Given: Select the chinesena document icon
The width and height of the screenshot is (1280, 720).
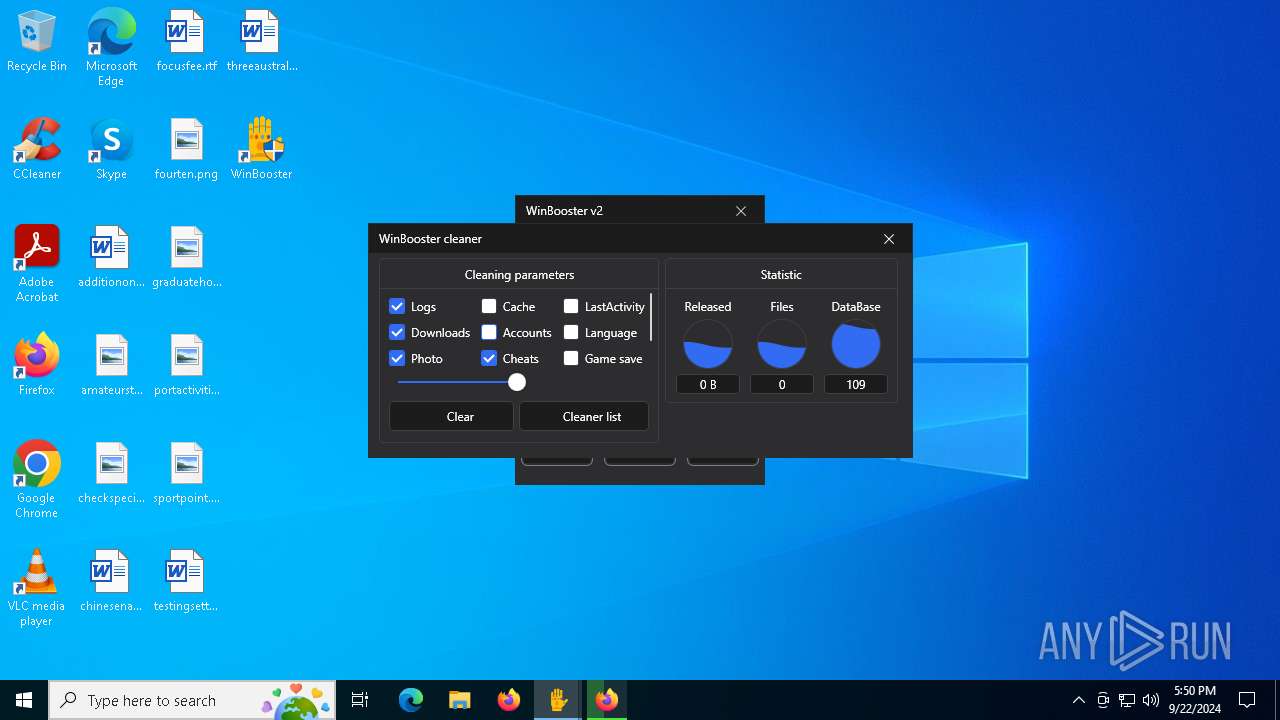Looking at the screenshot, I should pyautogui.click(x=111, y=581).
